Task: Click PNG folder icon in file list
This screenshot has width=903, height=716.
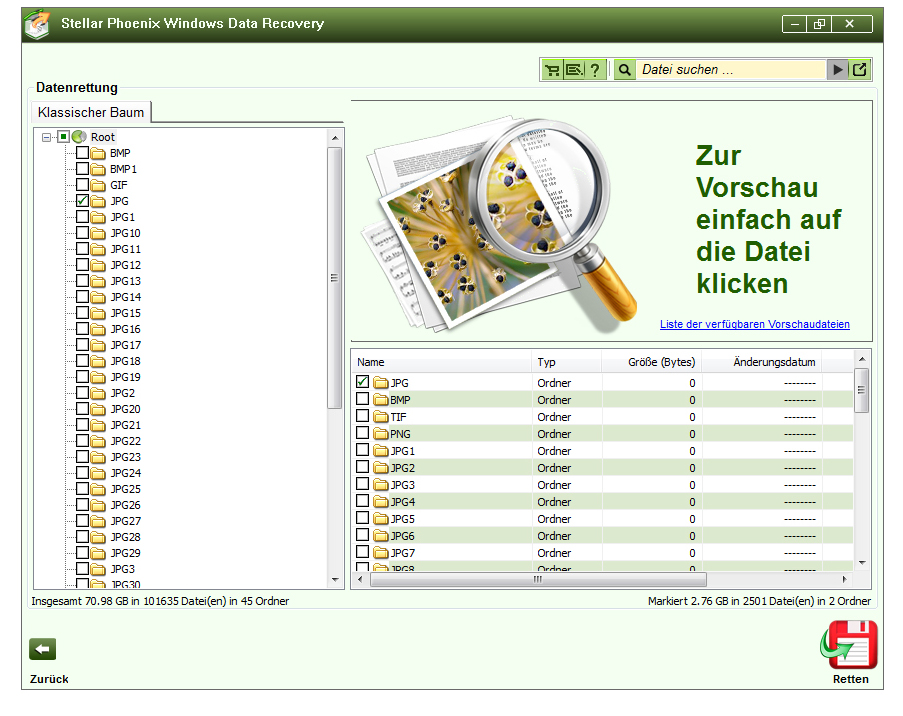Action: point(380,434)
